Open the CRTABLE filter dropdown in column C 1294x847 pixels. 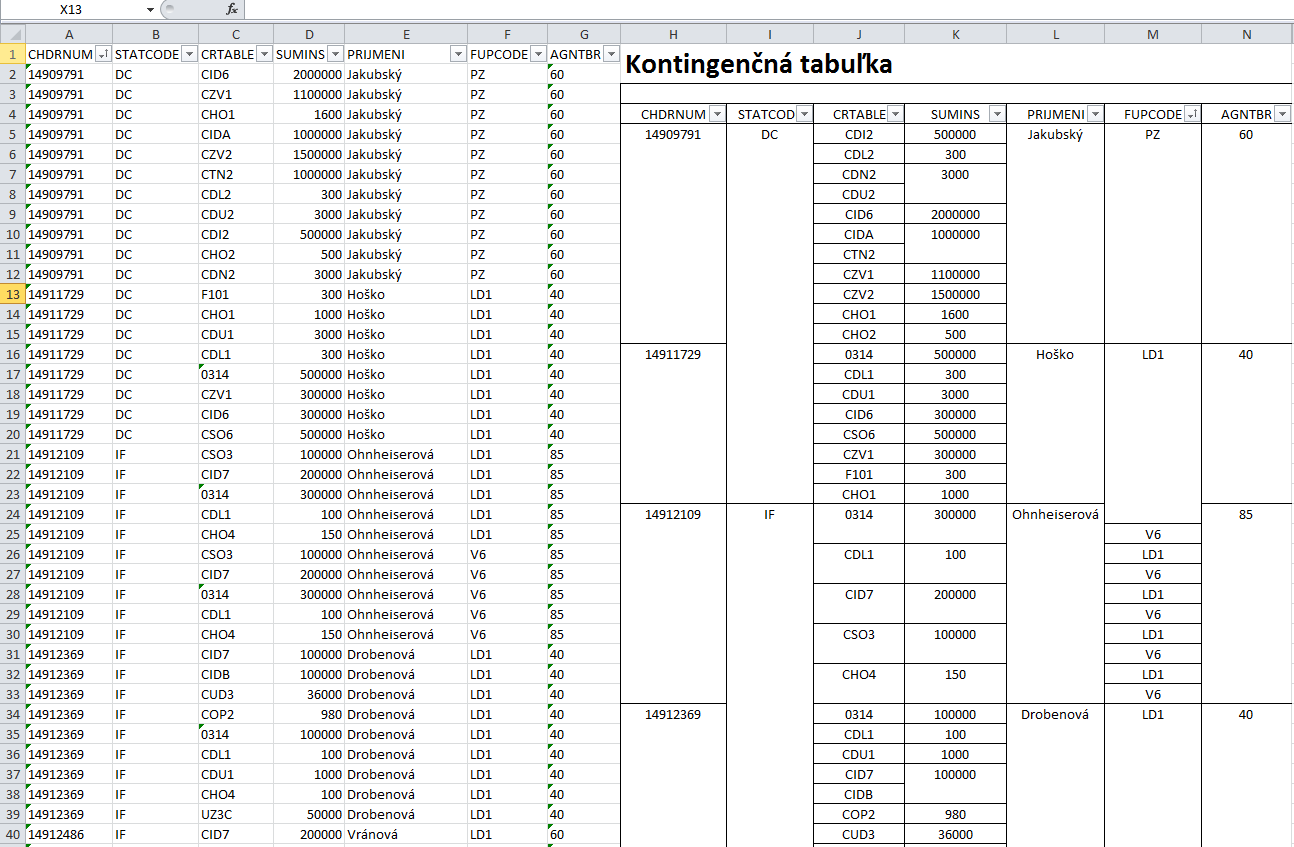click(264, 54)
